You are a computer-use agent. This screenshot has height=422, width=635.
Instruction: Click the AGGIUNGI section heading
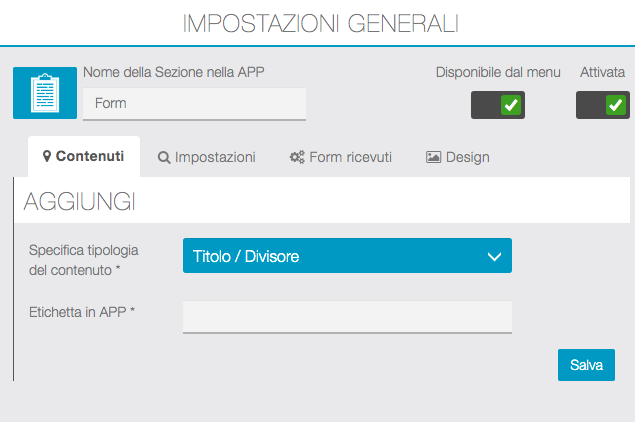point(79,201)
